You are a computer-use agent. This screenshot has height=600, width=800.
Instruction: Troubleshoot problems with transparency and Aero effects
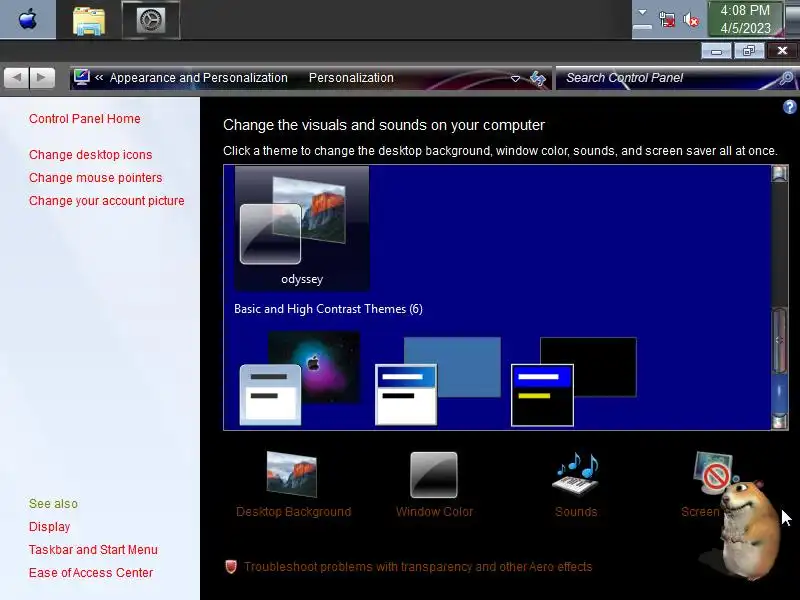[x=418, y=567]
